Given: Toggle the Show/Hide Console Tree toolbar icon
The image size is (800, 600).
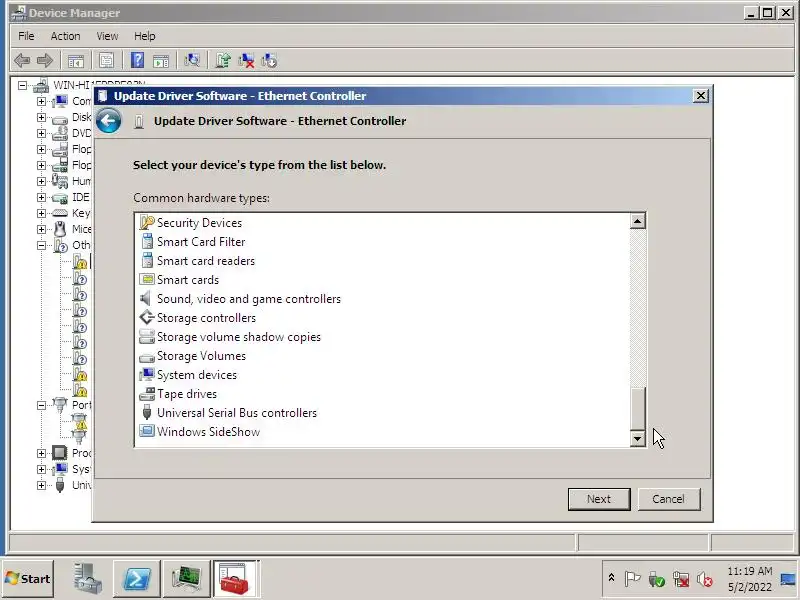Looking at the screenshot, I should [76, 61].
